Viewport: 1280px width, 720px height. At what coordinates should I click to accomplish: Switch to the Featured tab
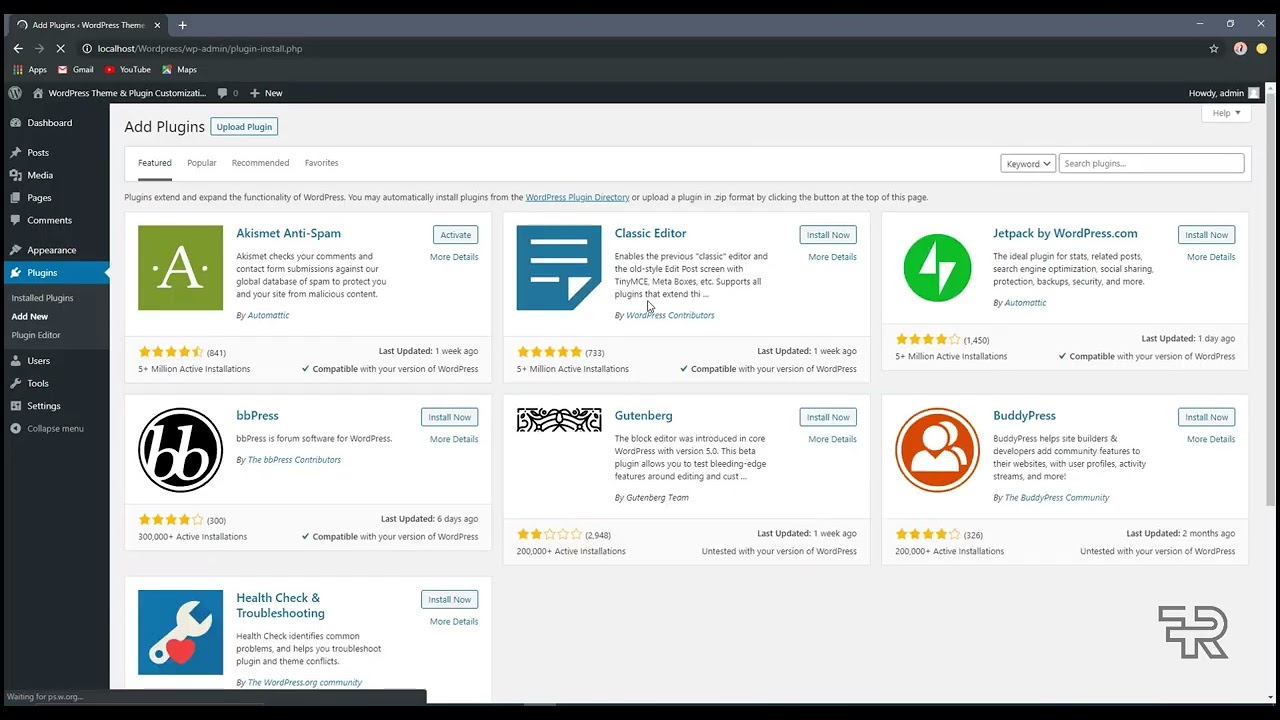pyautogui.click(x=155, y=163)
